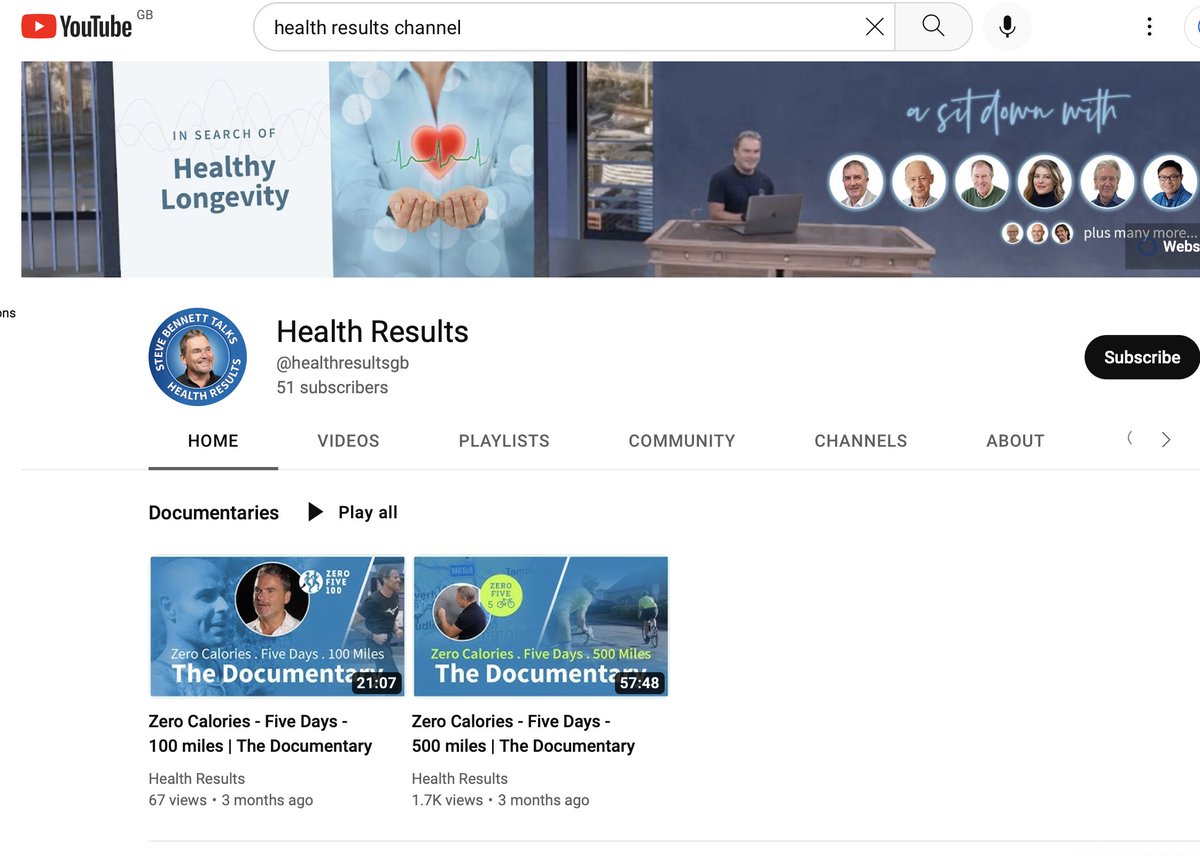This screenshot has height=856, width=1200.
Task: Open Health Results channel avatar
Action: [x=197, y=357]
